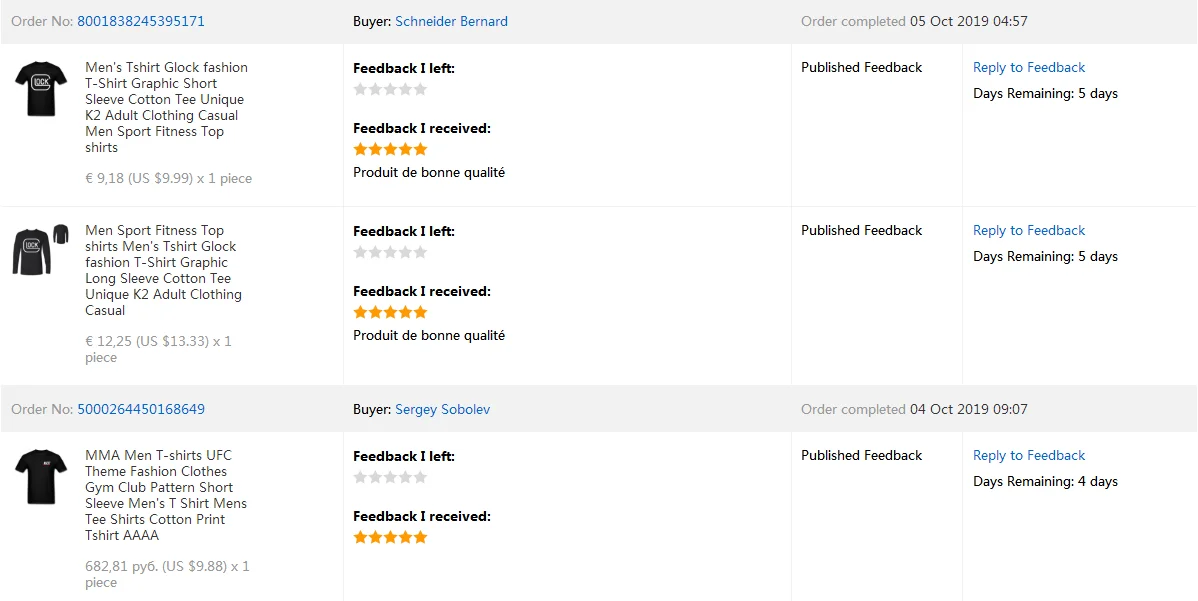Reply to Feedback for short sleeve Glock shirt
Image resolution: width=1198 pixels, height=601 pixels.
(x=1029, y=67)
